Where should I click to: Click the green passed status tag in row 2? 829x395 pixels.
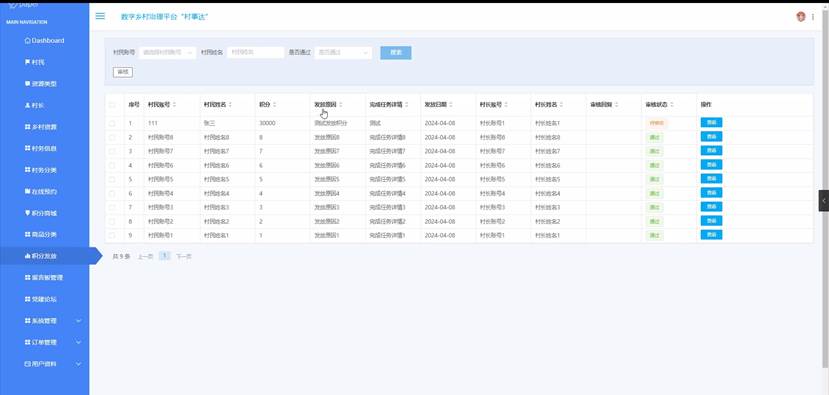coord(654,137)
